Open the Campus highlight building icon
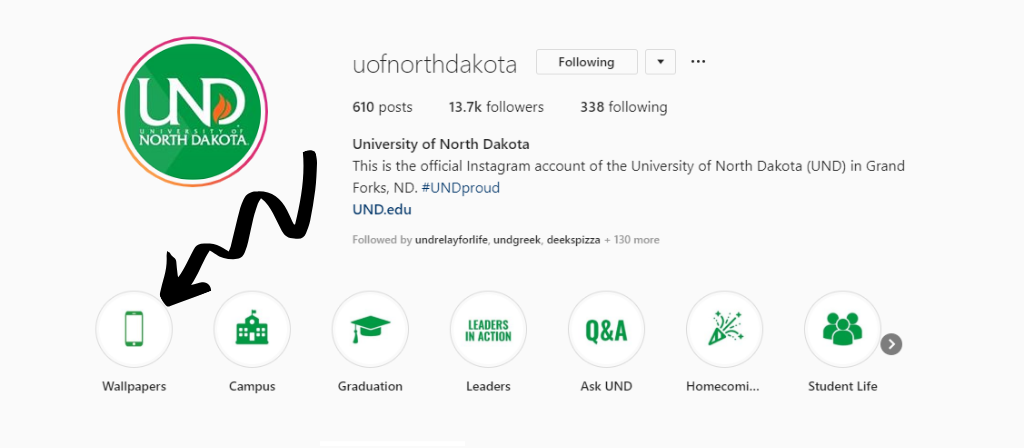 (x=252, y=330)
